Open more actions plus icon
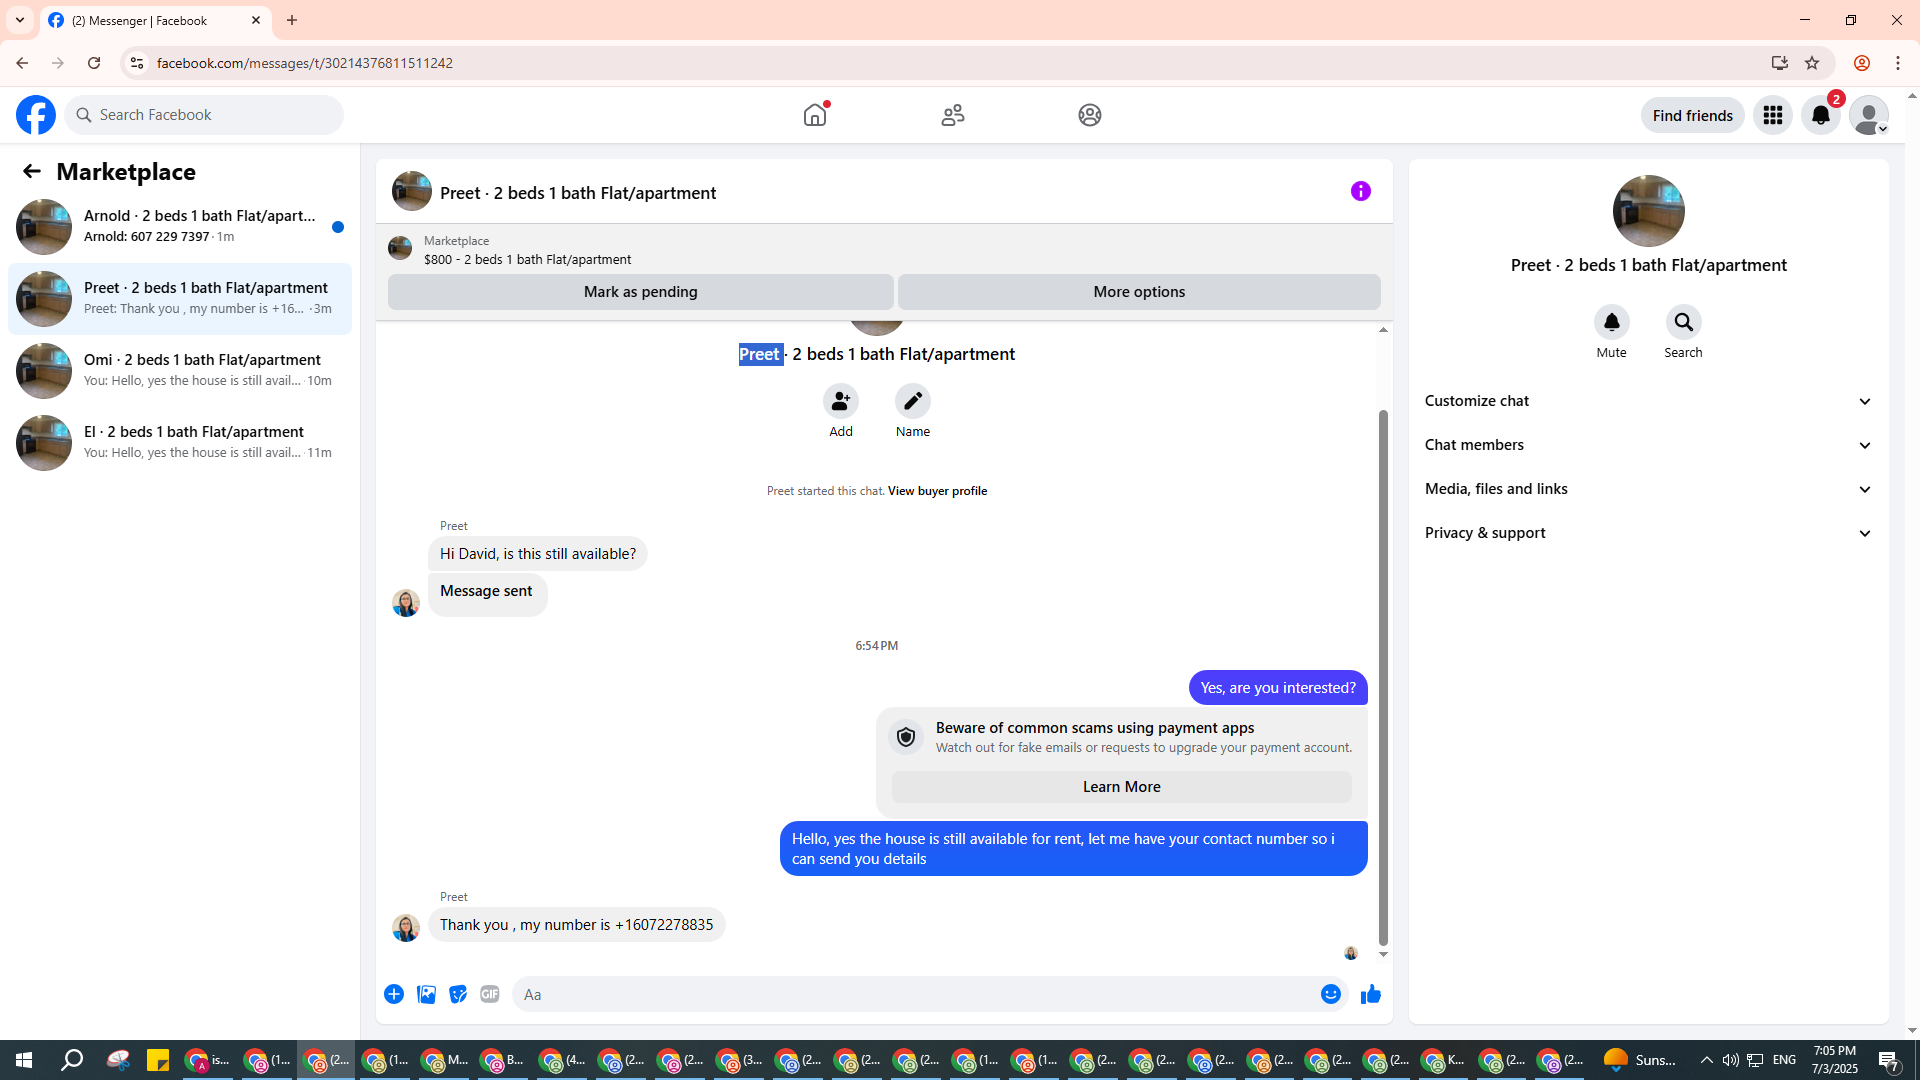Viewport: 1920px width, 1080px height. click(394, 994)
